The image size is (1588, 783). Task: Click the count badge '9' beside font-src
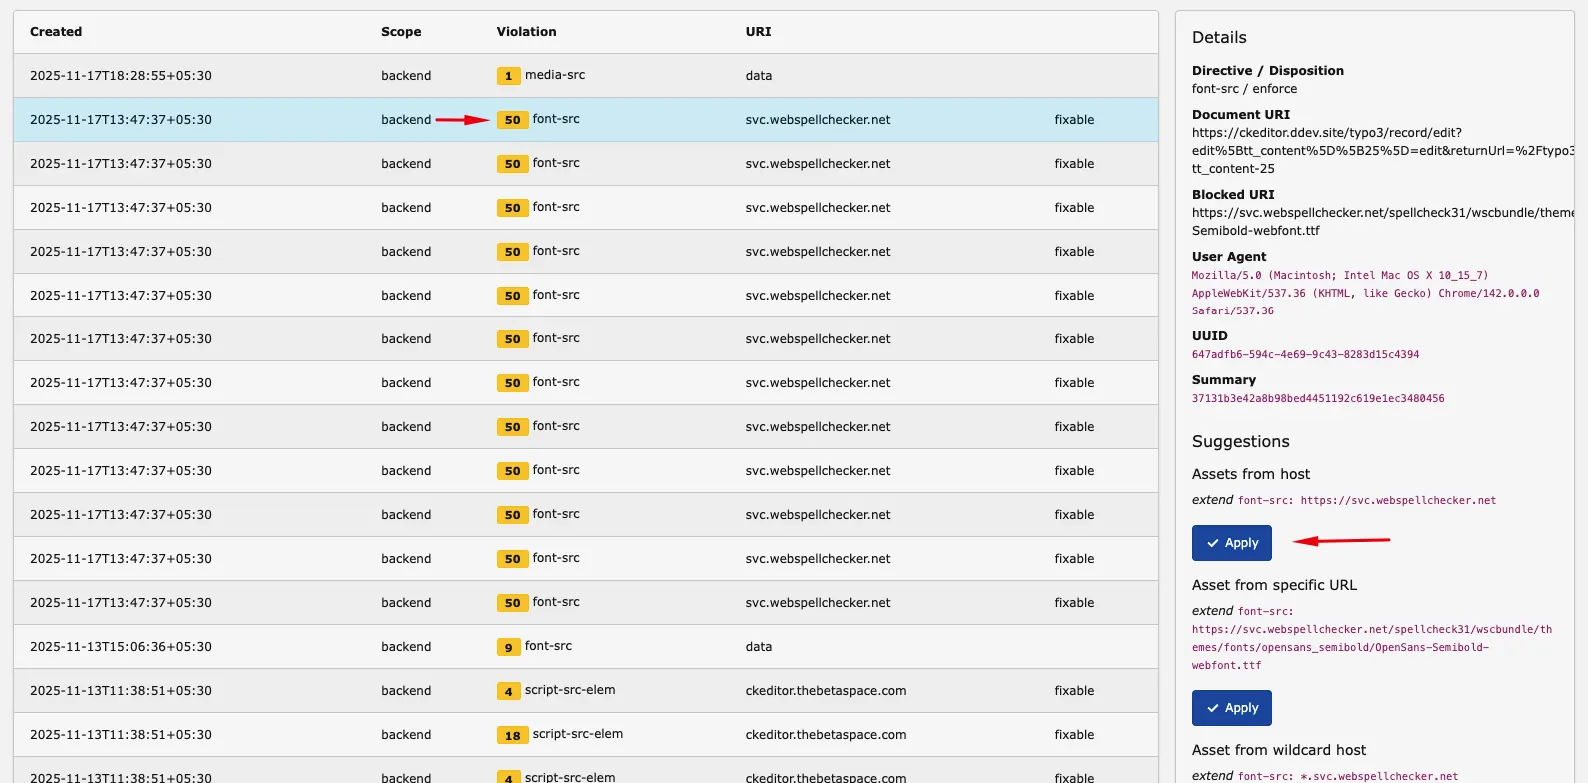tap(508, 647)
